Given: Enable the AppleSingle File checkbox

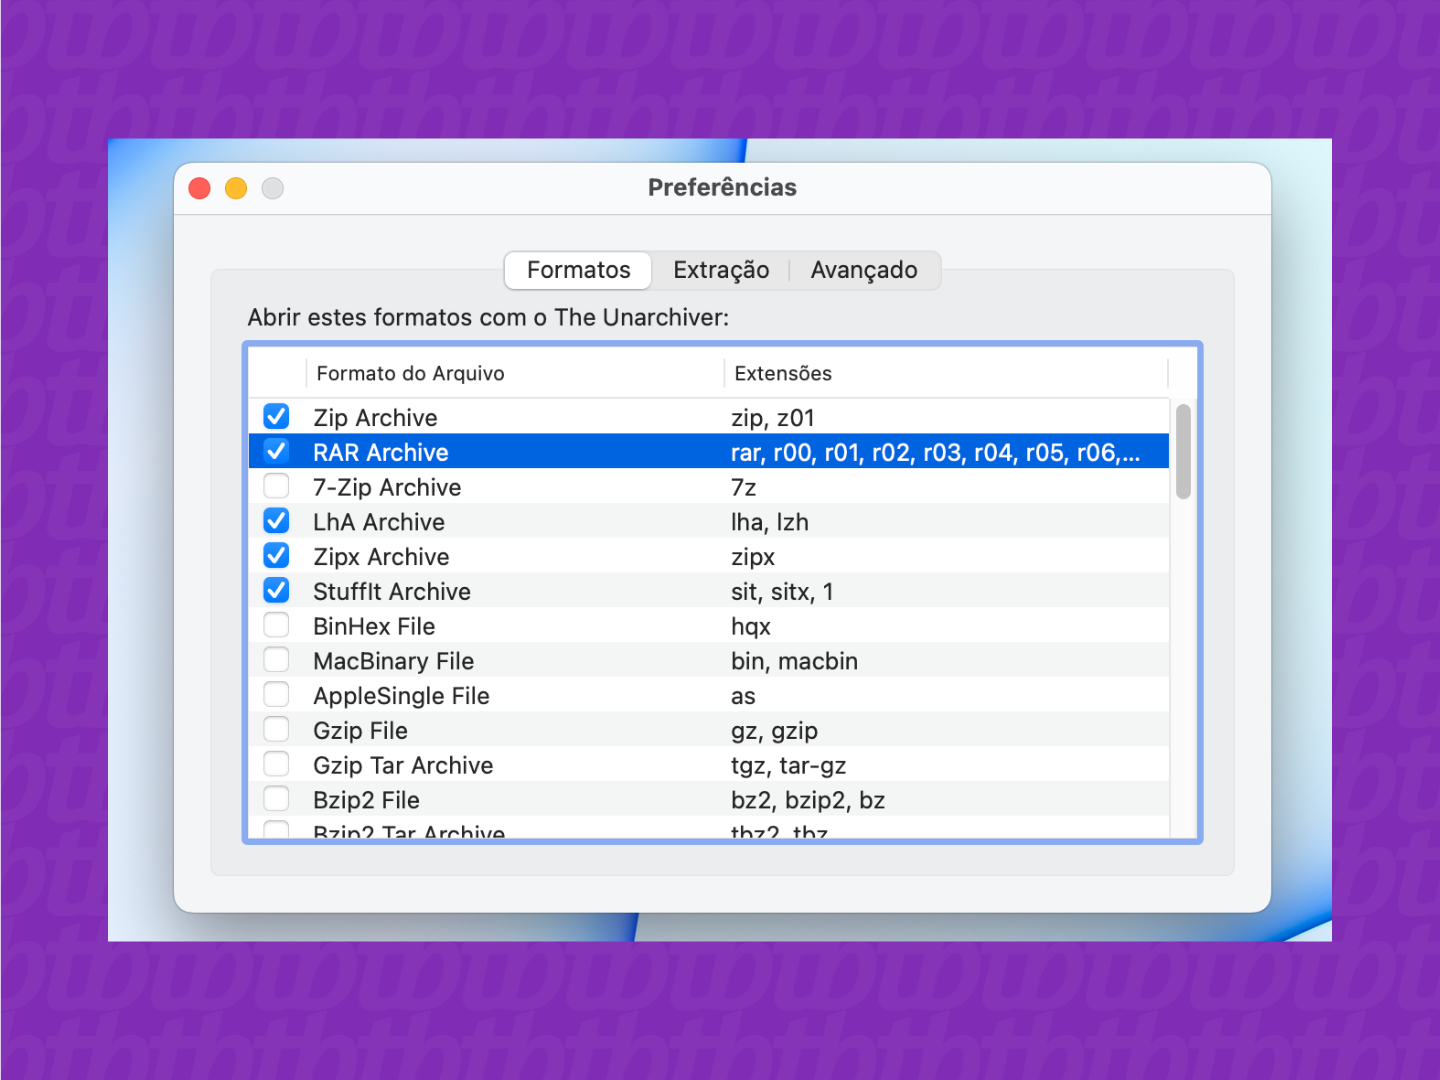Looking at the screenshot, I should point(276,694).
